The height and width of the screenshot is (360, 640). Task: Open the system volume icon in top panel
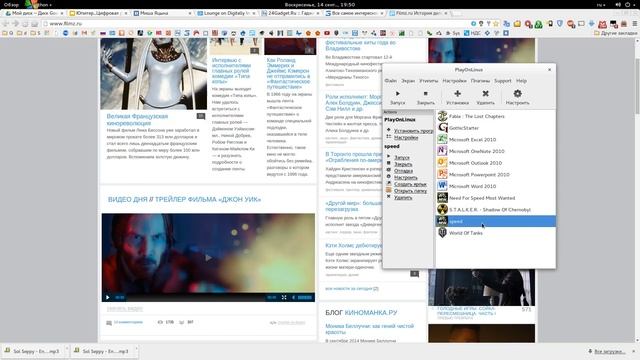(x=618, y=4)
